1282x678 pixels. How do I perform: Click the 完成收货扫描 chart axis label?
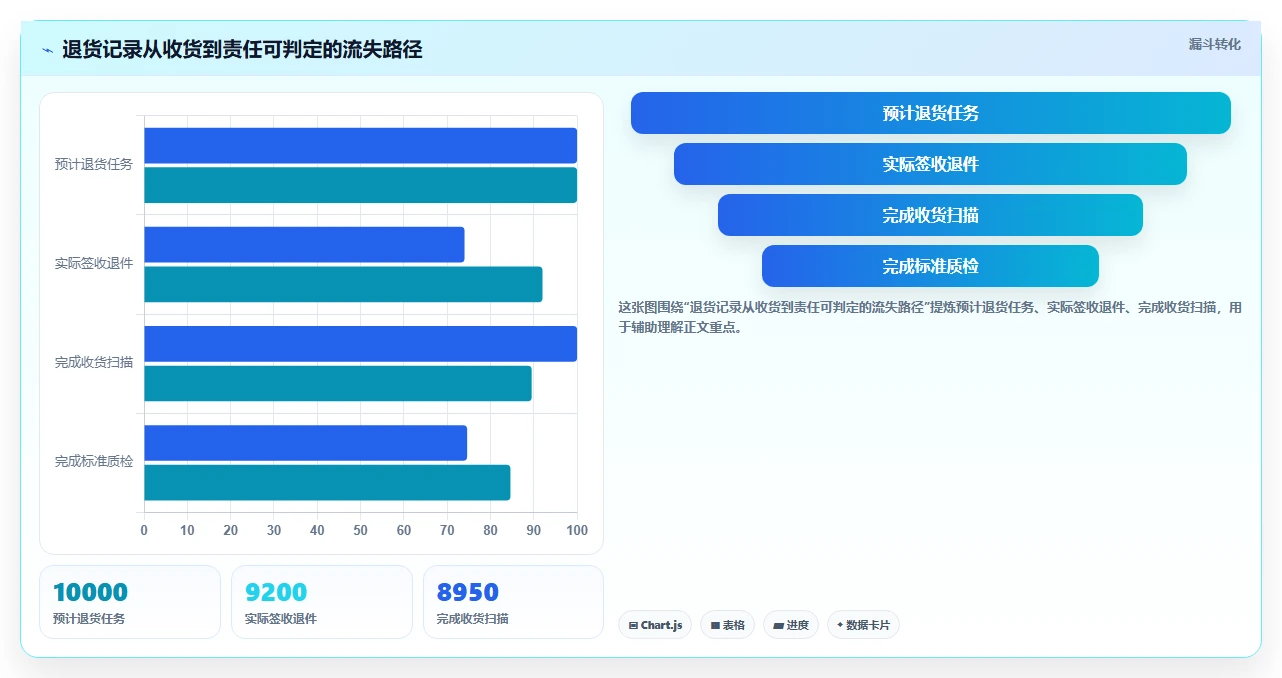point(94,363)
